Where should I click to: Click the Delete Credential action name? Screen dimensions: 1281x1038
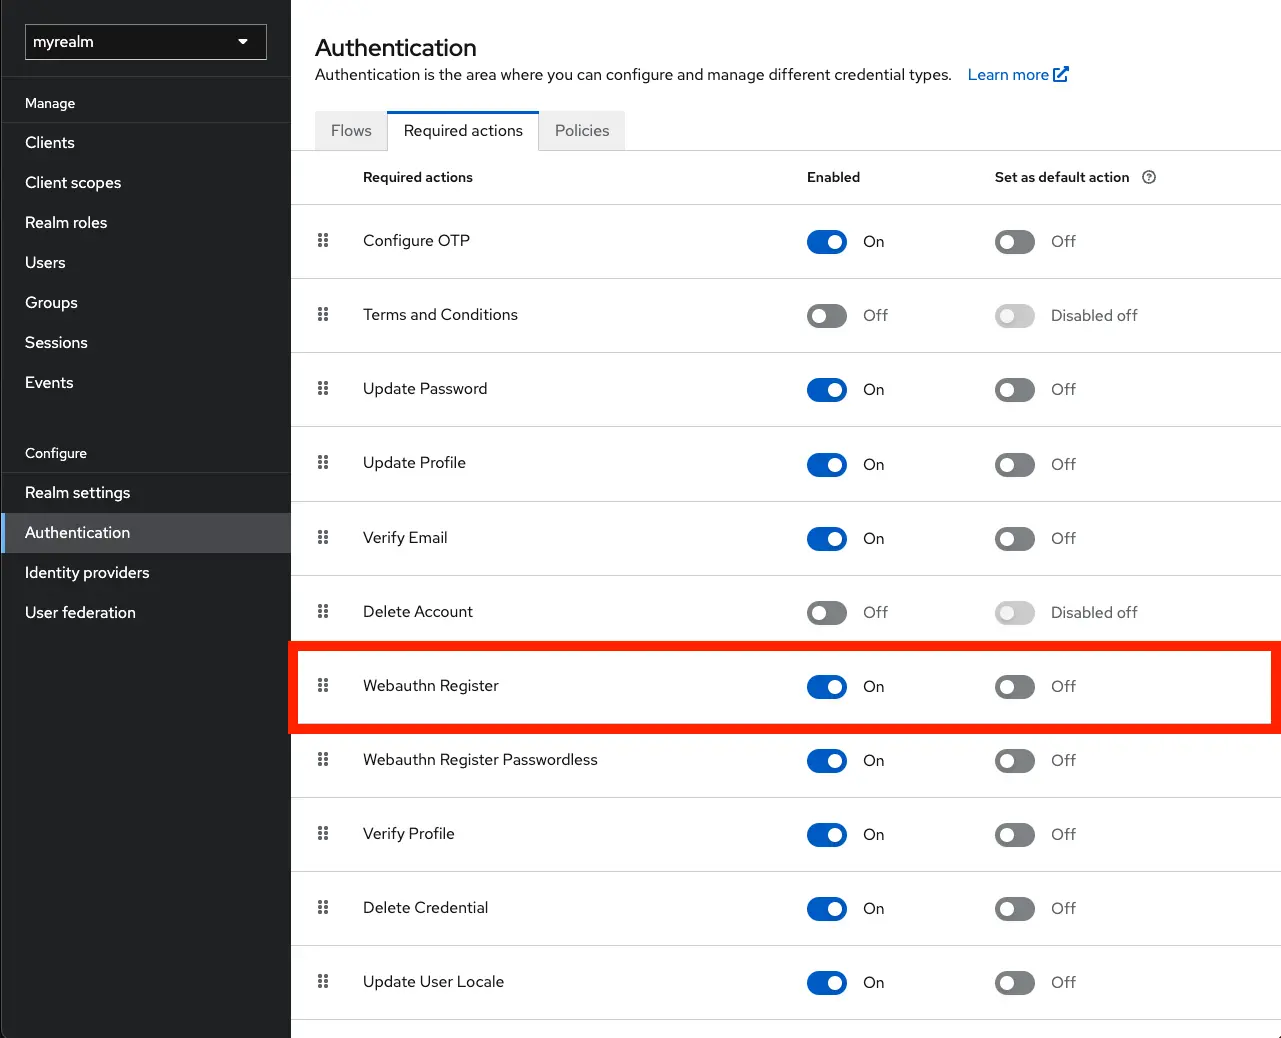point(425,907)
